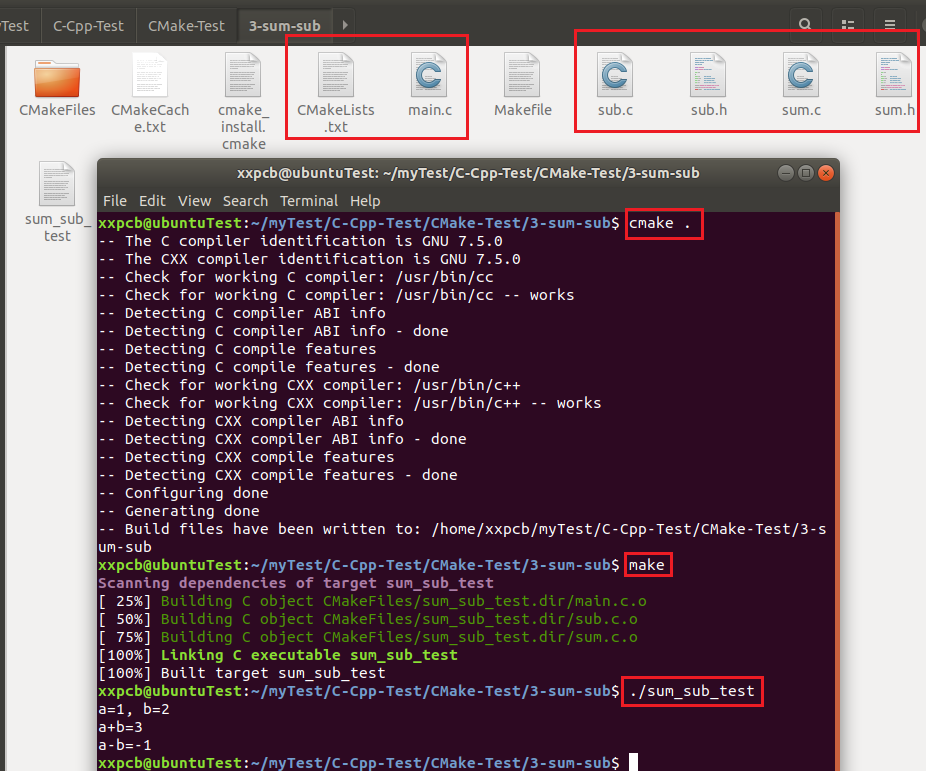Click 'Linking C executable sum_sub_test' line

coord(309,655)
